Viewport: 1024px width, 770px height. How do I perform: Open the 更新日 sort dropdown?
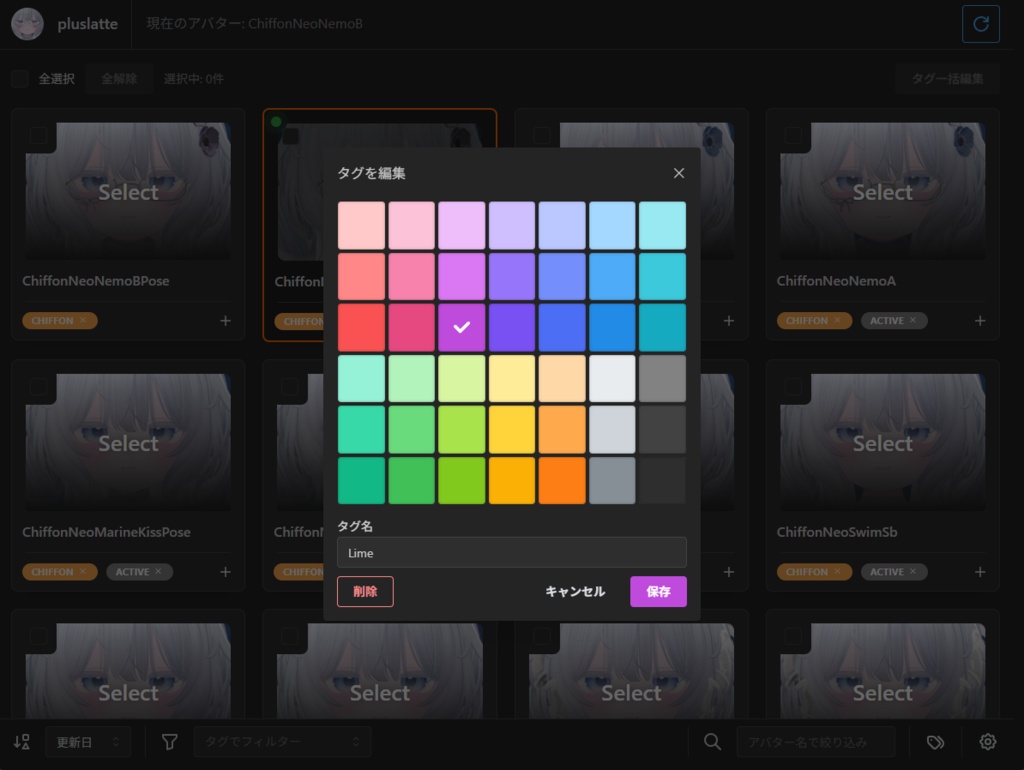coord(88,741)
